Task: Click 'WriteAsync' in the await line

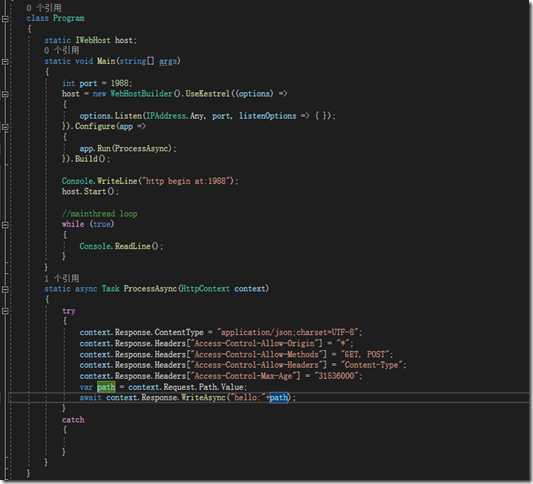Action: (x=203, y=397)
